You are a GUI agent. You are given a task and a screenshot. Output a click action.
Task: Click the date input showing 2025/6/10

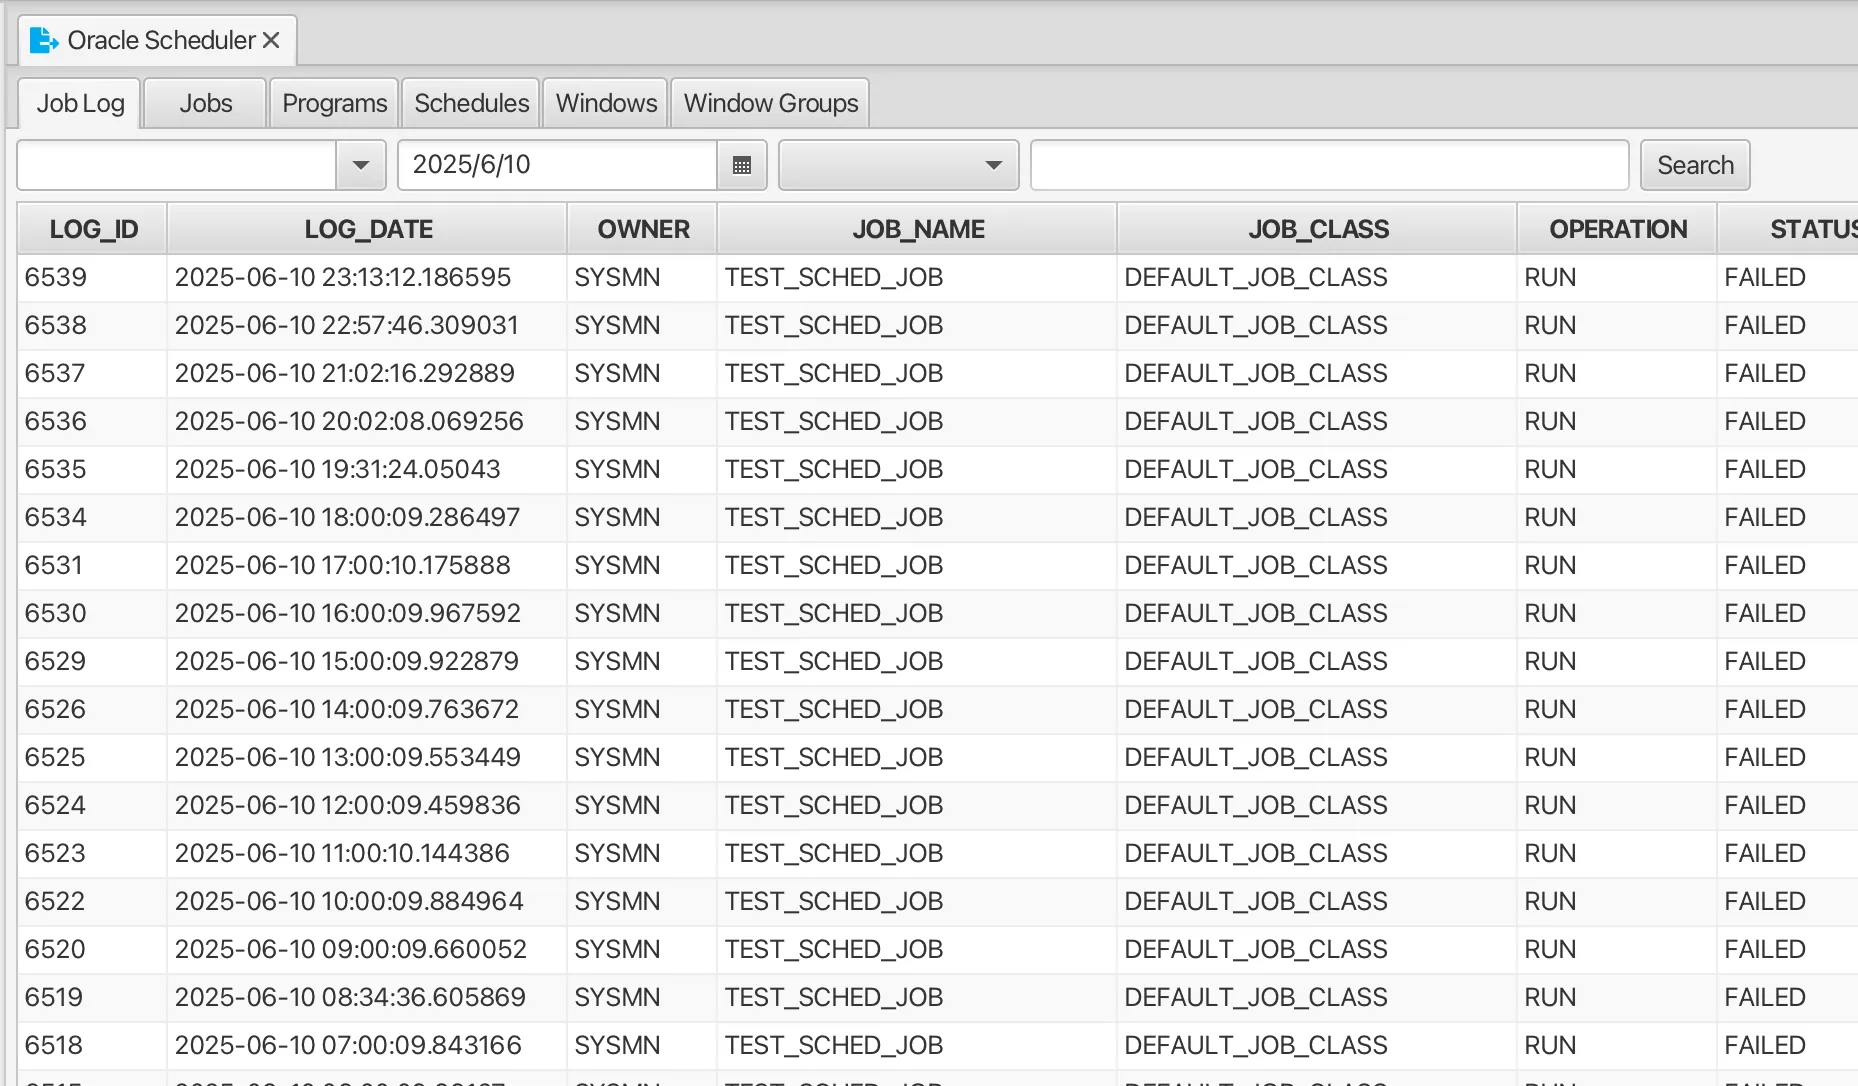point(556,165)
